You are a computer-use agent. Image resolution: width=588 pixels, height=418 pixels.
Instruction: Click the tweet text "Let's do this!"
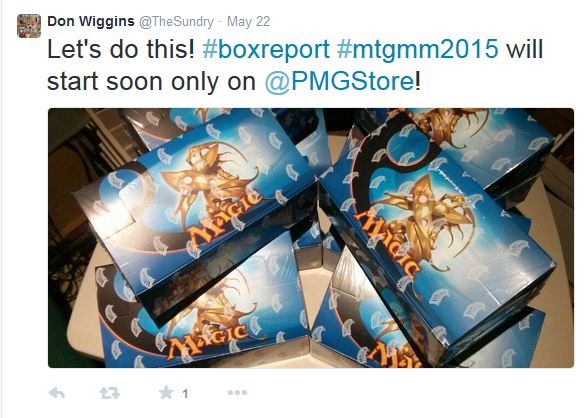tap(121, 49)
